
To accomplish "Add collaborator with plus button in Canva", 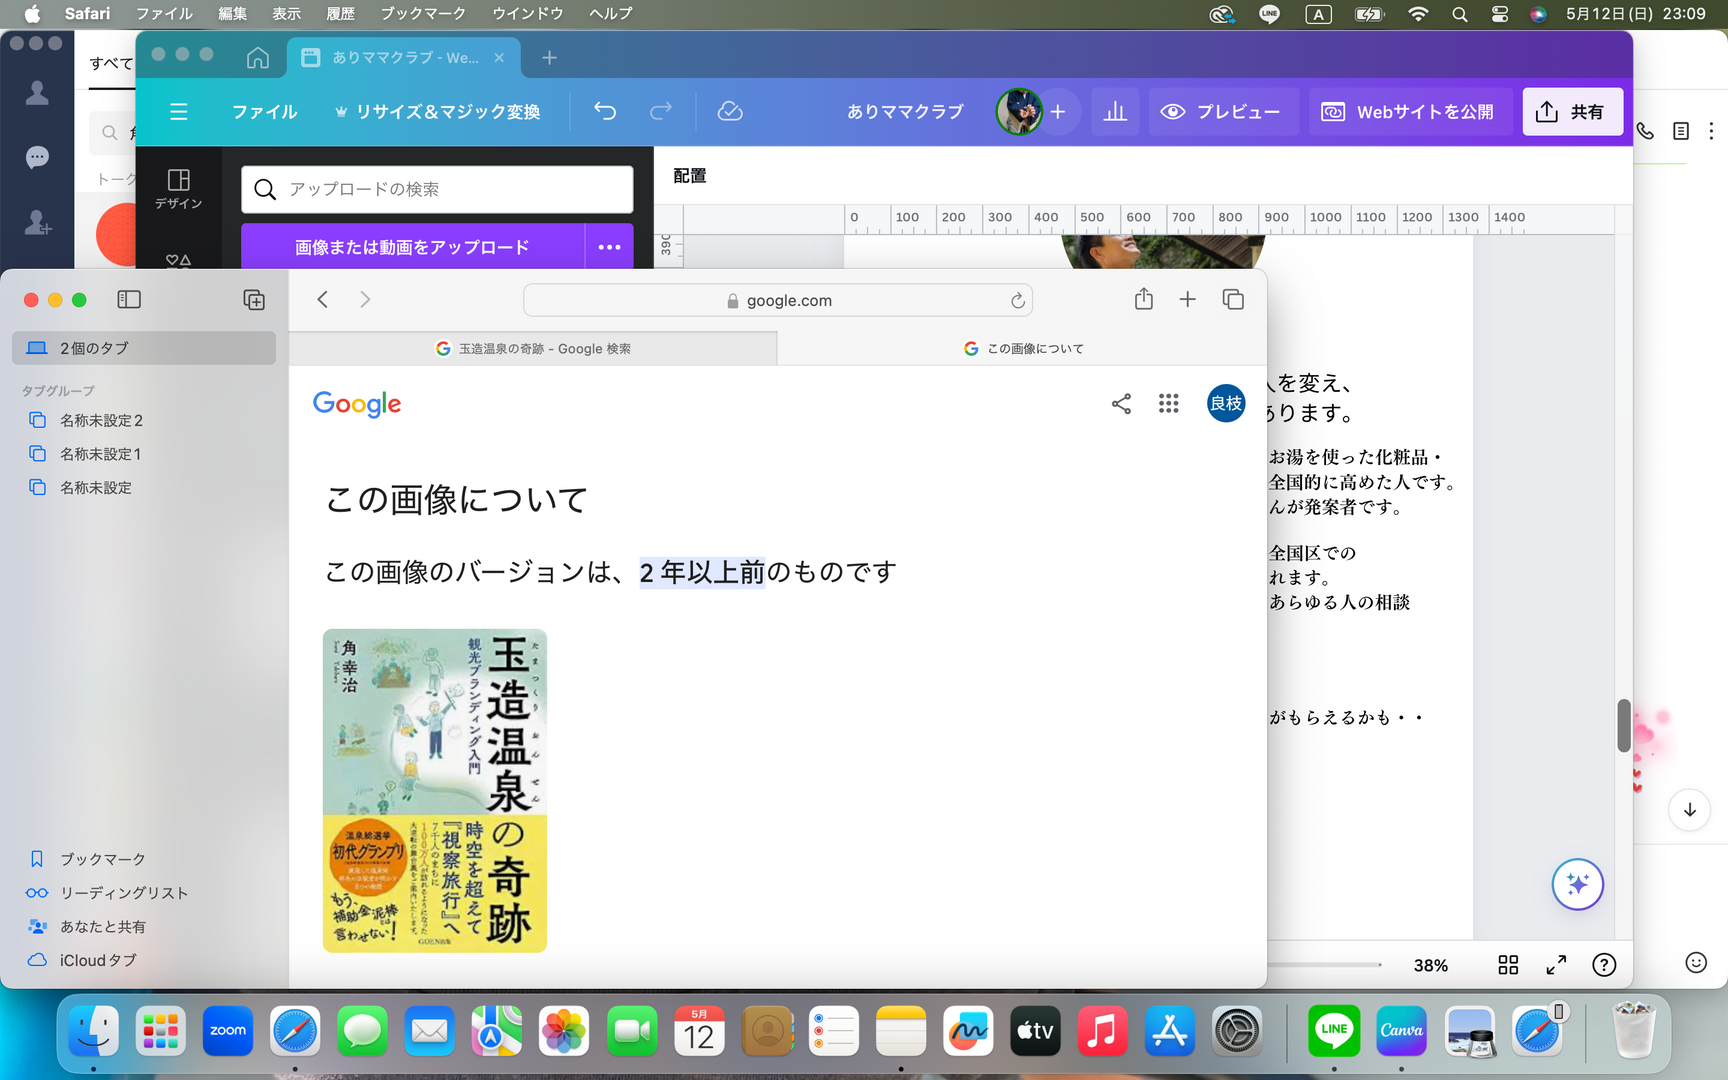I will 1058,112.
